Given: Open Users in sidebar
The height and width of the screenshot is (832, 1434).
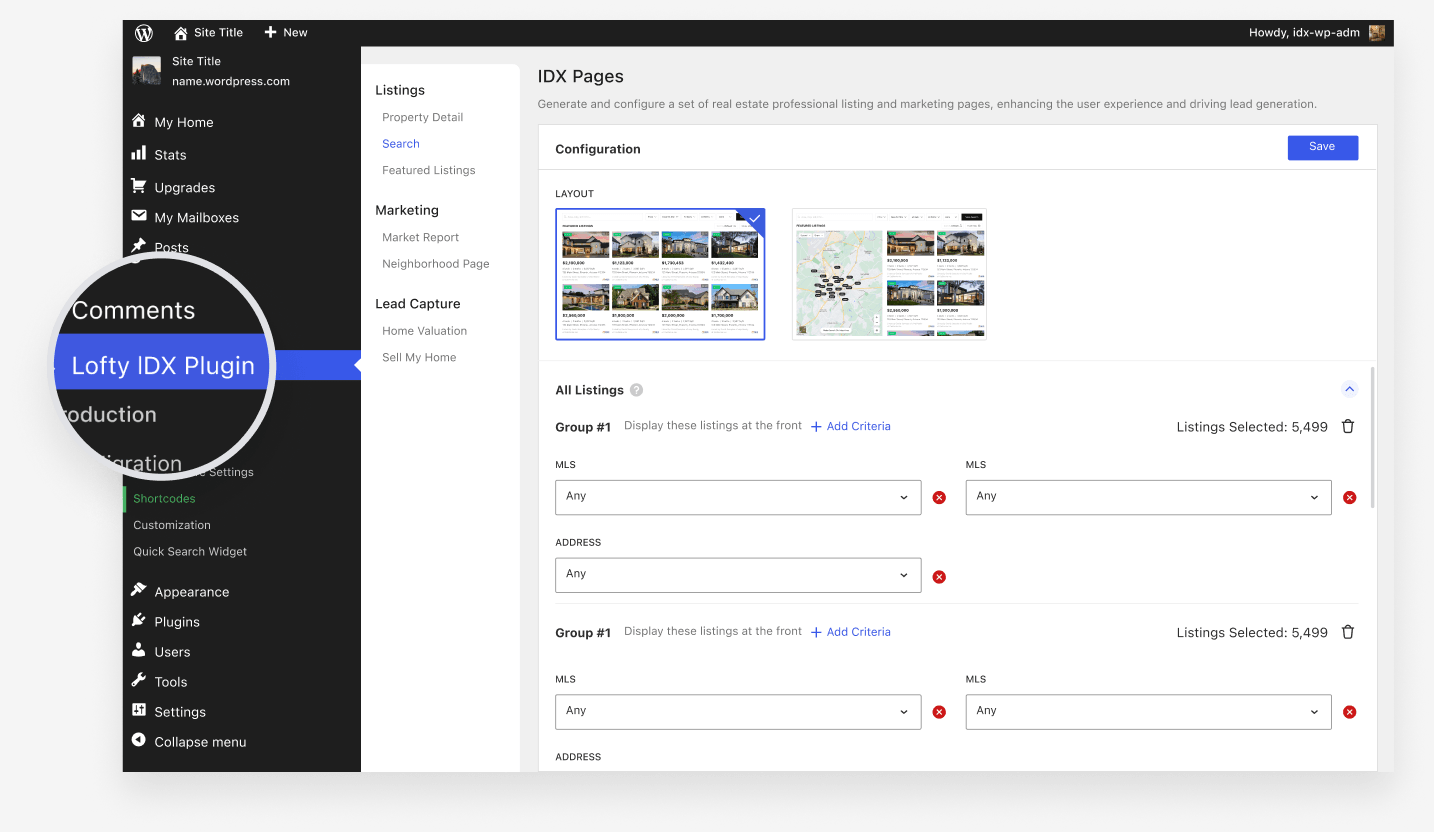Looking at the screenshot, I should pos(161,652).
